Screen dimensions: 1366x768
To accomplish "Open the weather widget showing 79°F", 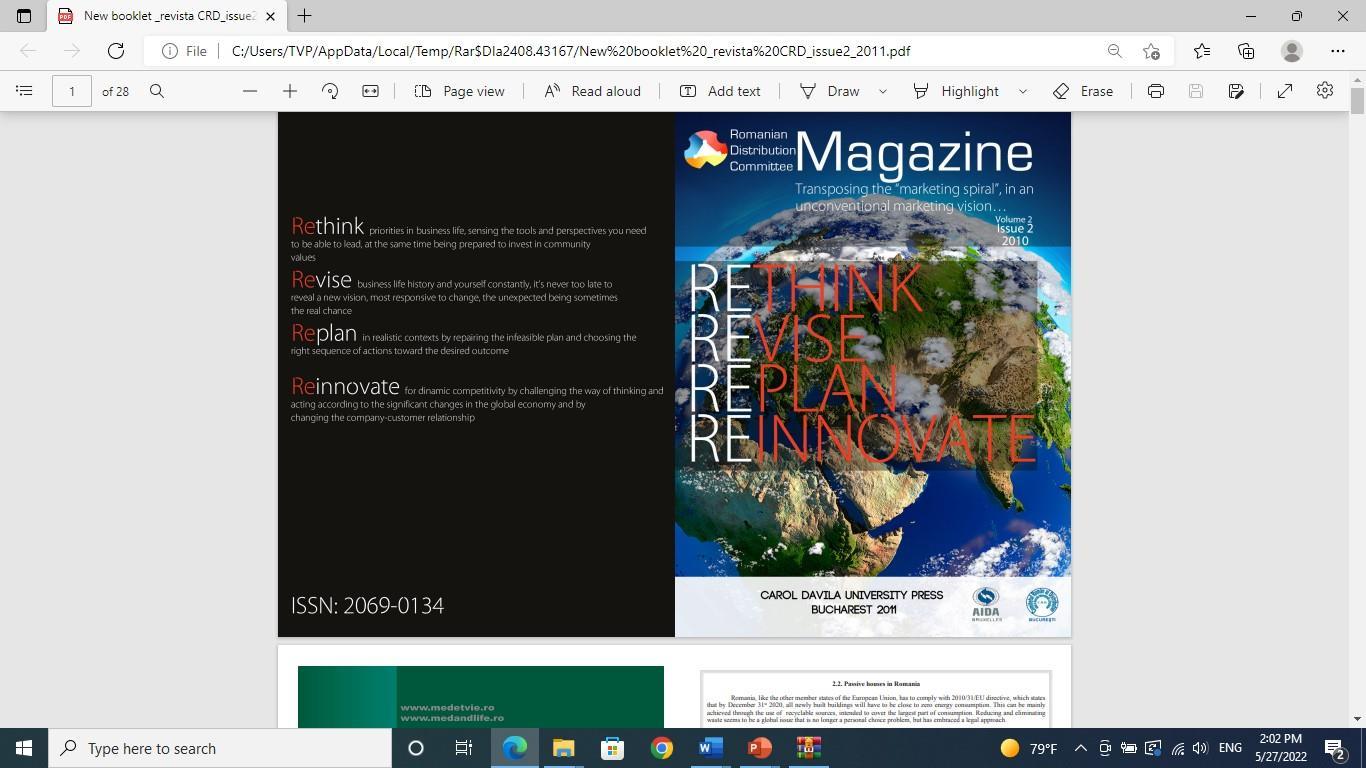I will [x=1029, y=748].
